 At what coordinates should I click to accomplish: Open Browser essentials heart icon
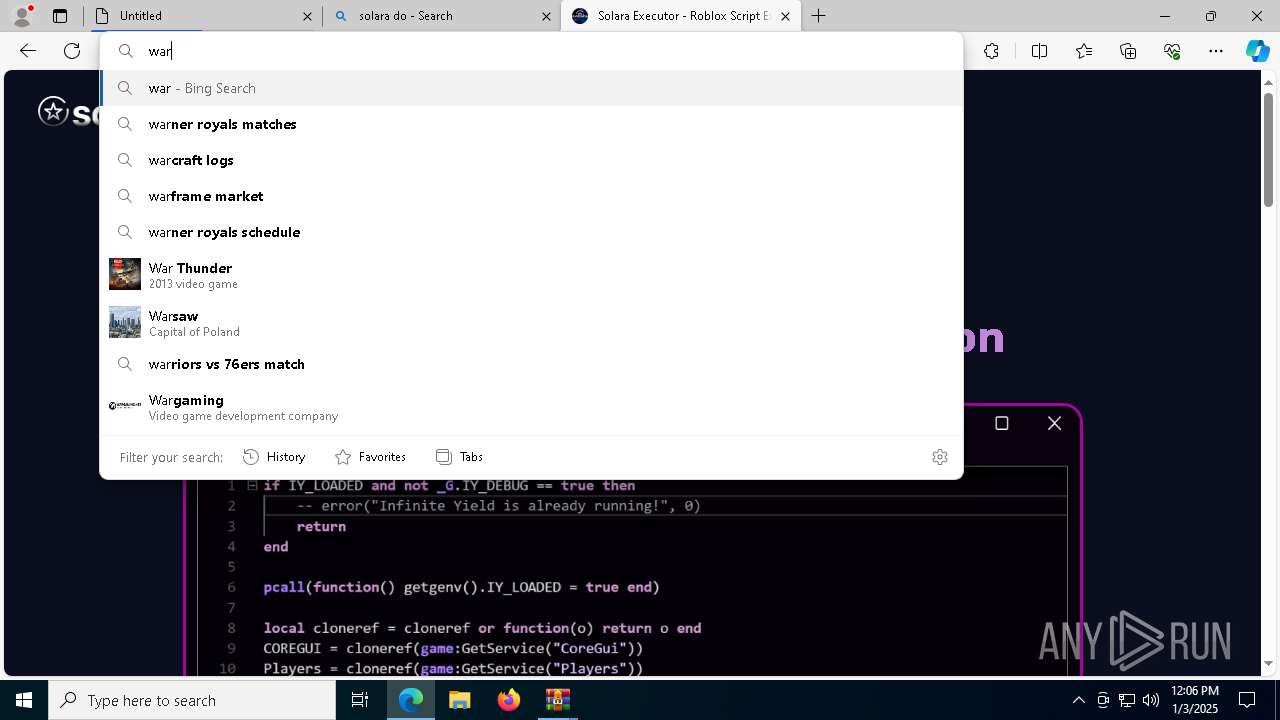pos(1172,51)
